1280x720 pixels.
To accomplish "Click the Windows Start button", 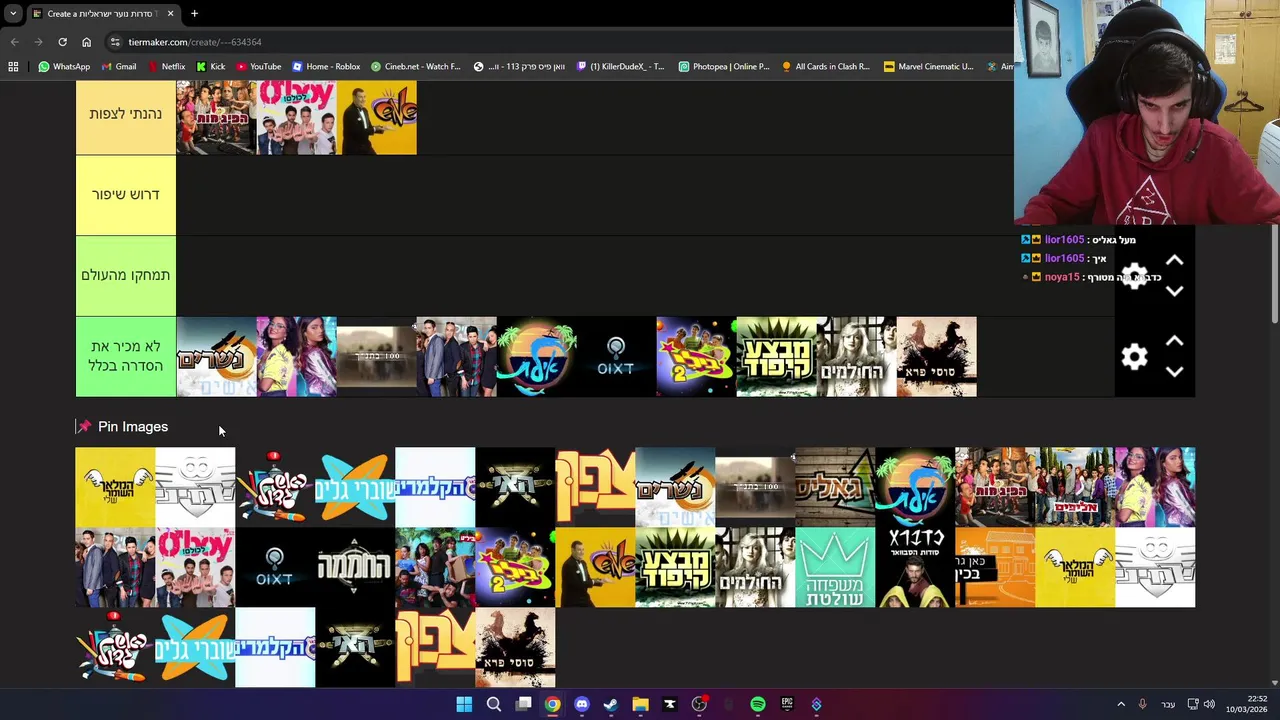I will click(x=464, y=705).
